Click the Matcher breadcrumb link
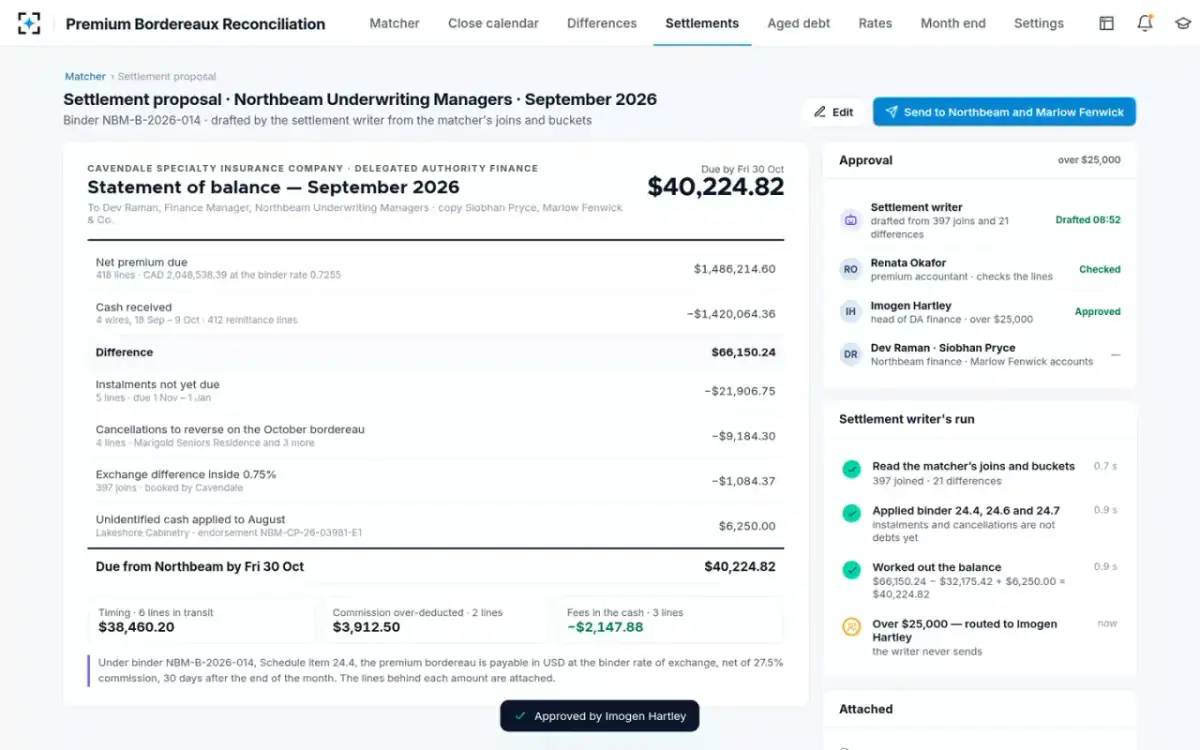Image resolution: width=1200 pixels, height=750 pixels. point(85,76)
